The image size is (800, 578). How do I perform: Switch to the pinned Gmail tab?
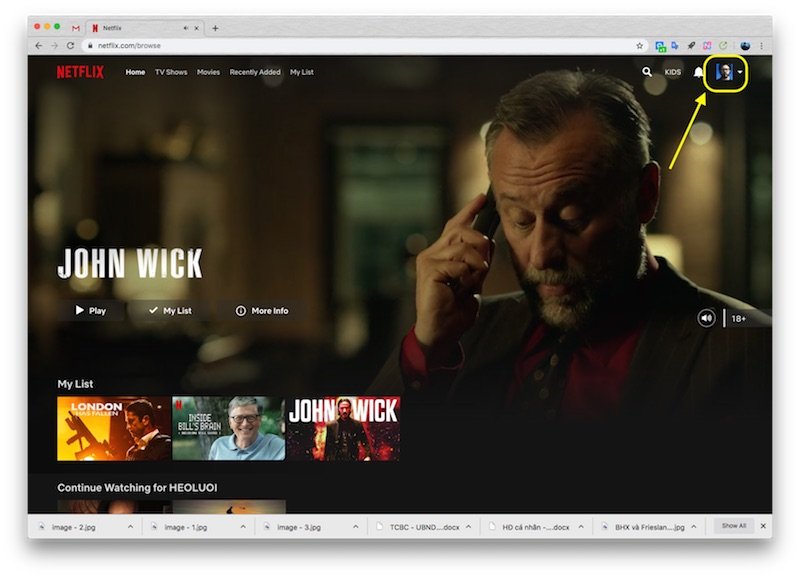click(x=76, y=28)
